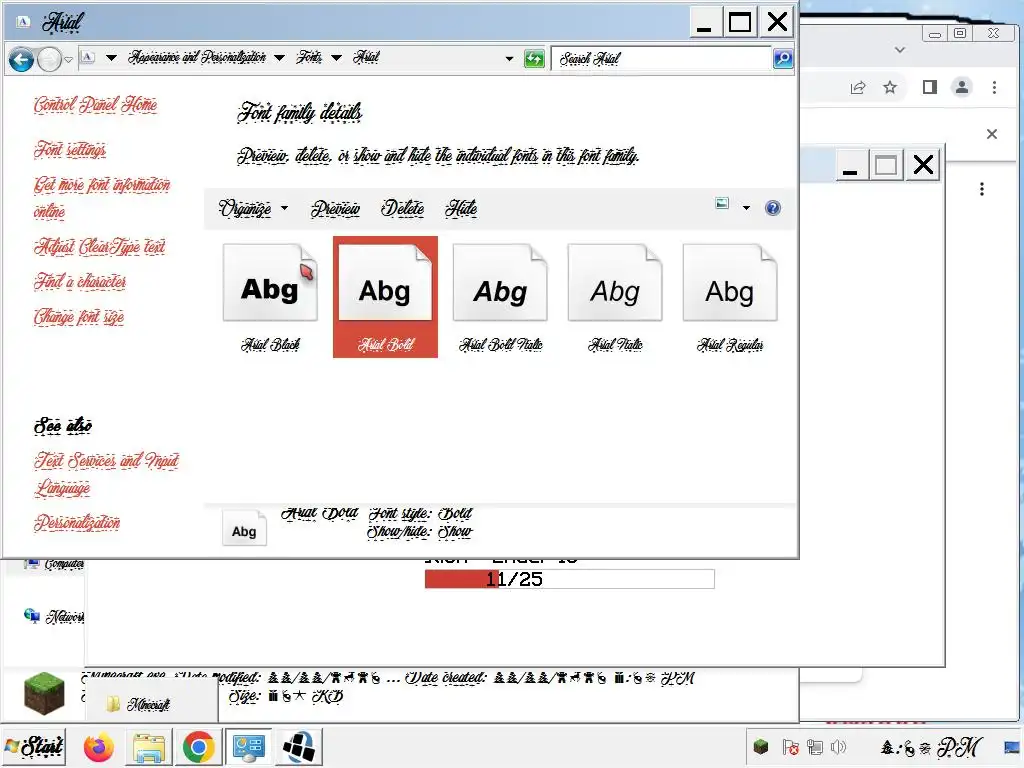Click the Abg preview icon in details pane

(244, 528)
